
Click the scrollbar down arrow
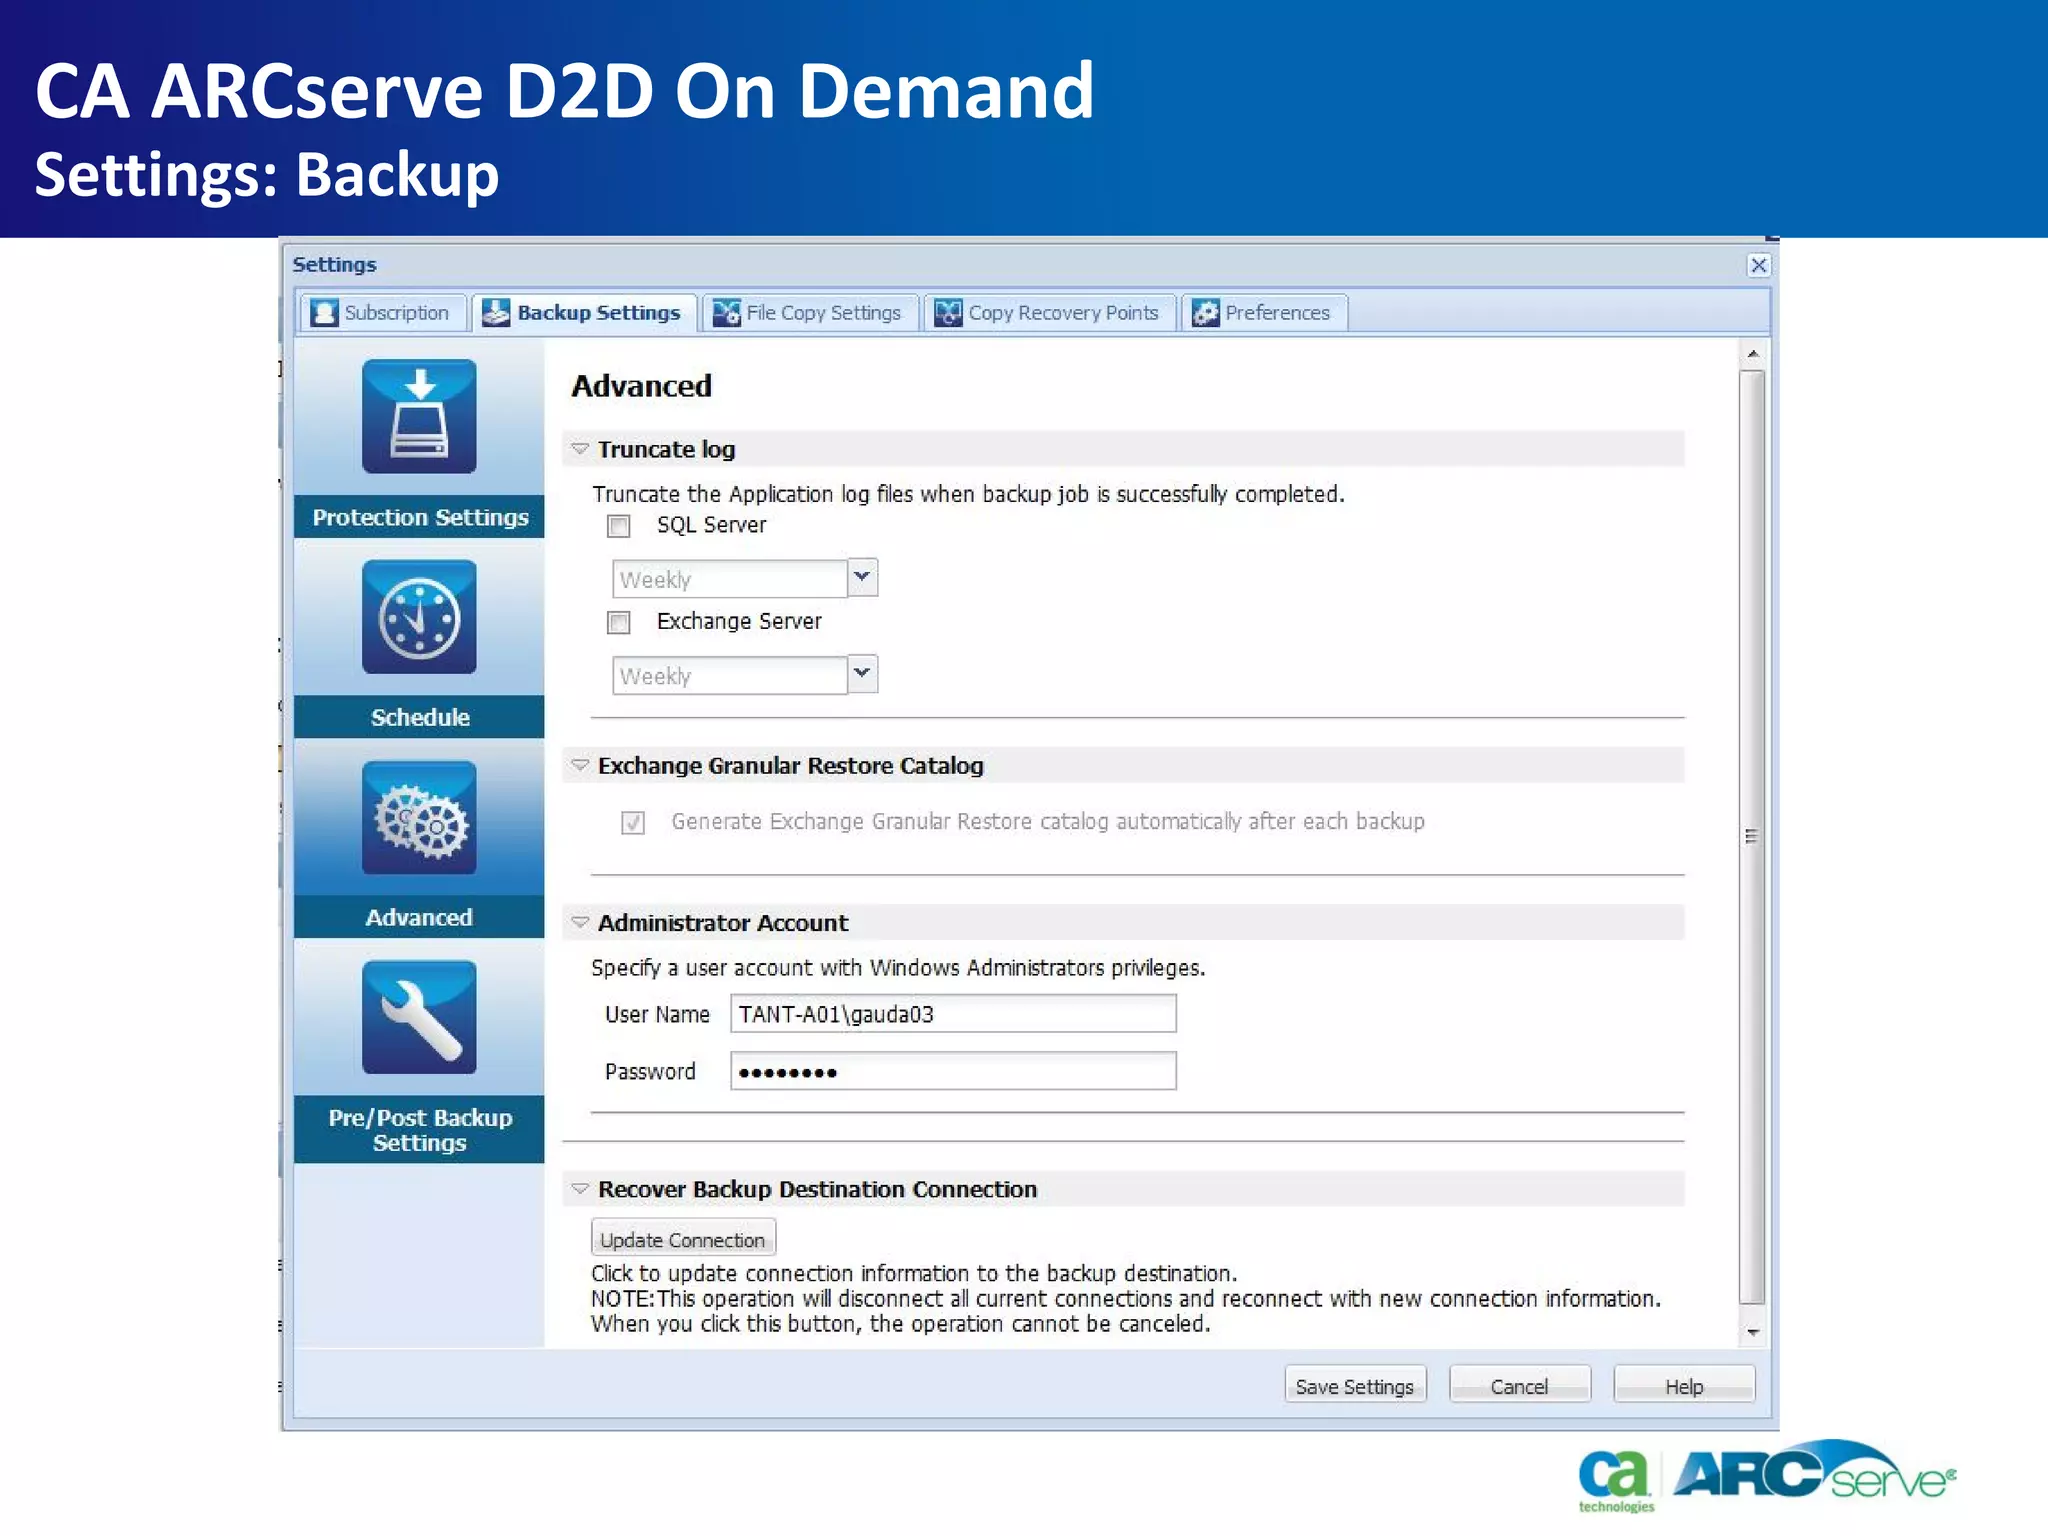click(x=1752, y=1332)
